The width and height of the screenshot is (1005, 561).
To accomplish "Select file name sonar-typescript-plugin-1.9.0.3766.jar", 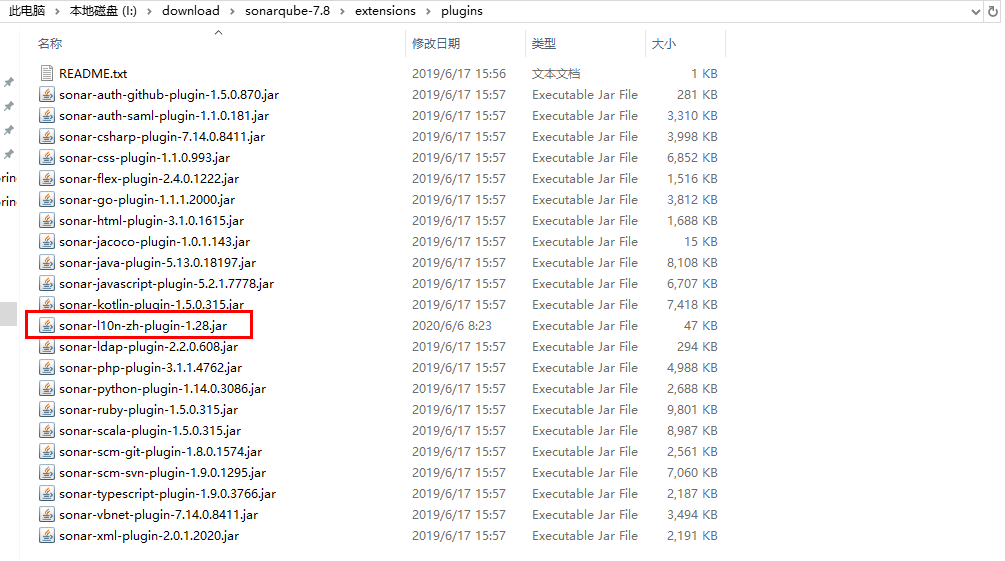I will tap(167, 494).
